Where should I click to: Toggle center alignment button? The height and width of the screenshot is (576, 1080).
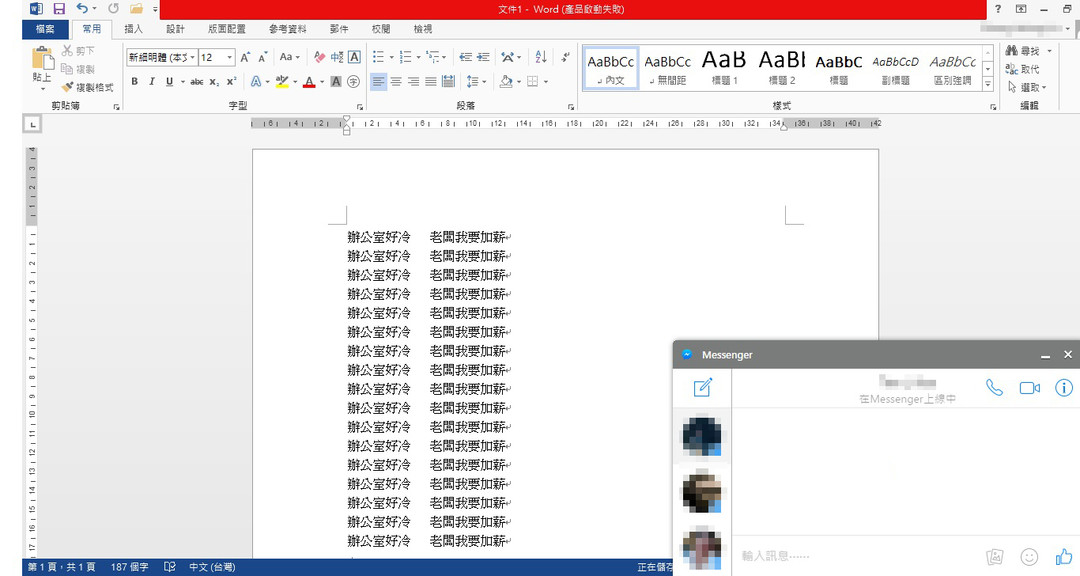coord(396,81)
